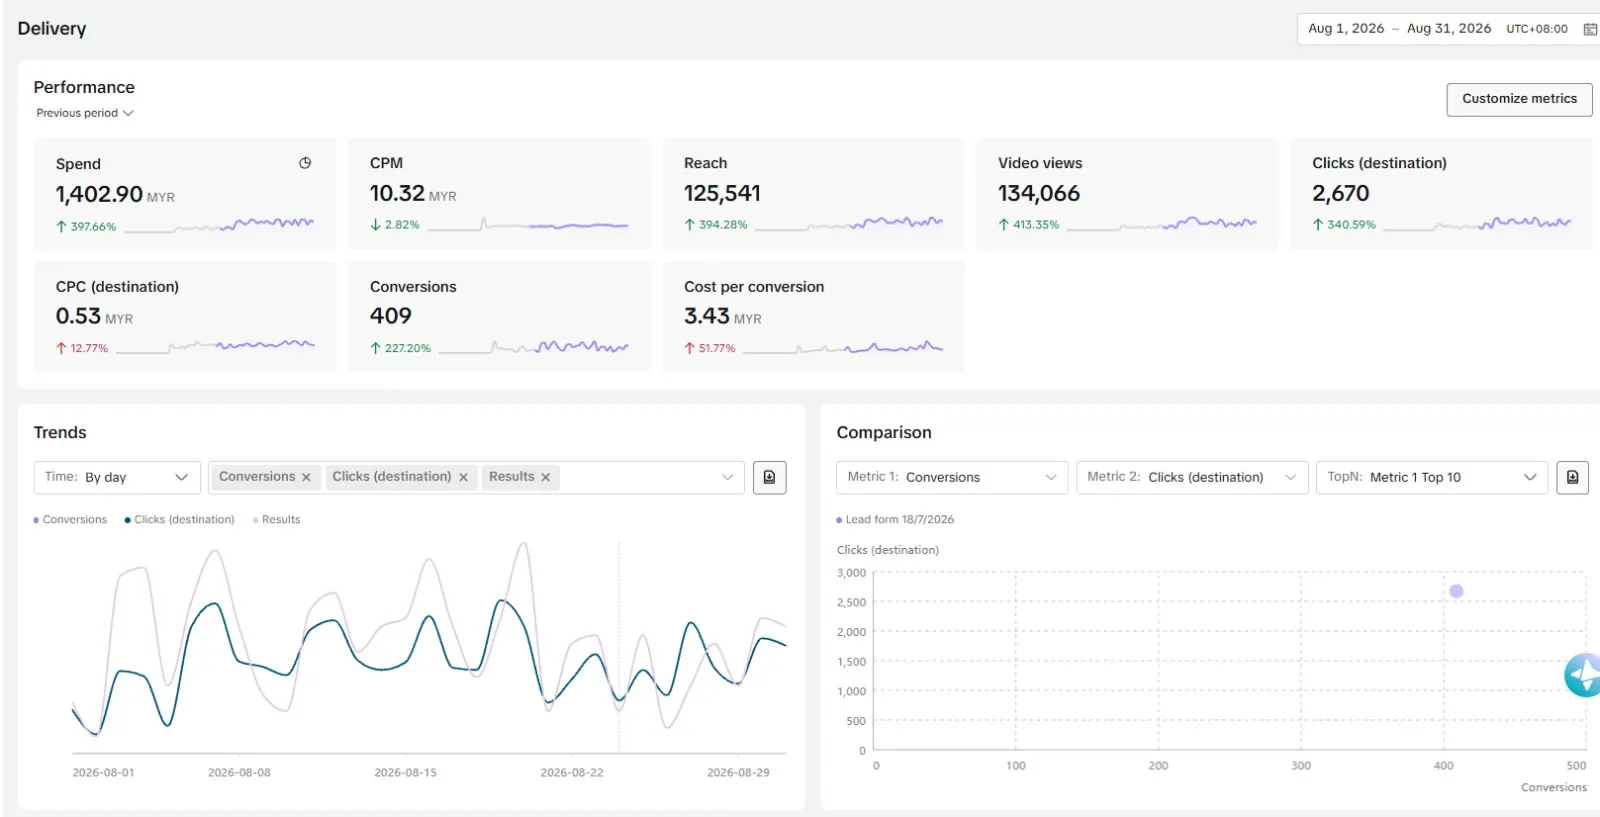Click the Spend breakdown clock icon
1600x817 pixels.
[x=305, y=163]
